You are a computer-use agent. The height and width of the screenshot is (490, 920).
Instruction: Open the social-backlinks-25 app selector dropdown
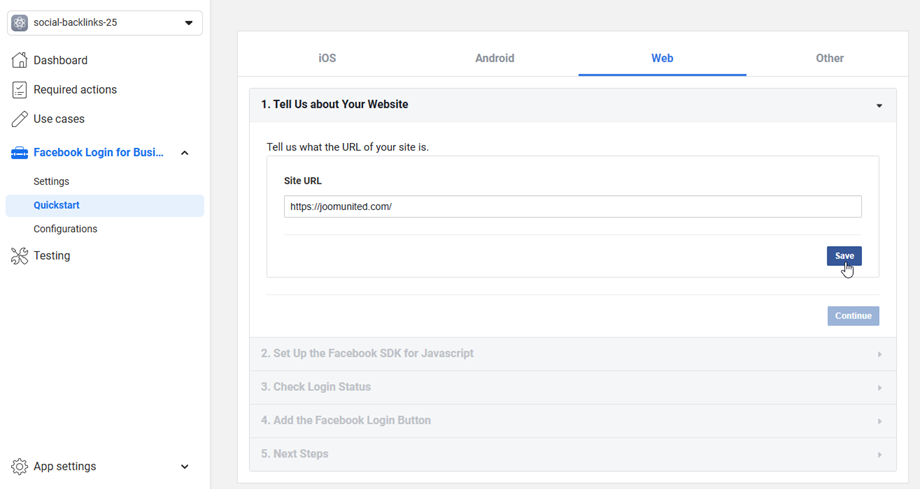point(188,23)
